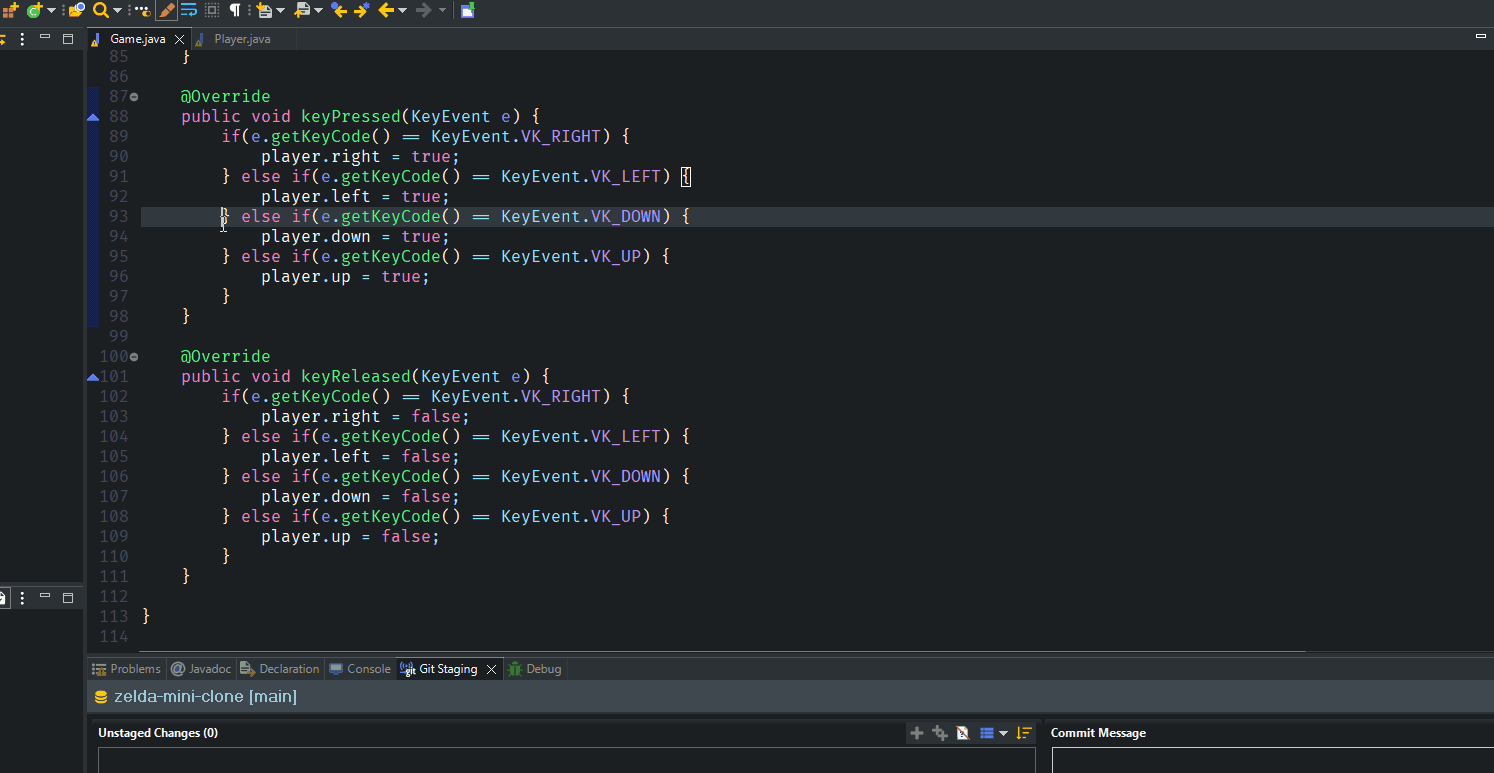Open the Back history dropdown arrow
The image size is (1494, 773).
tap(402, 10)
